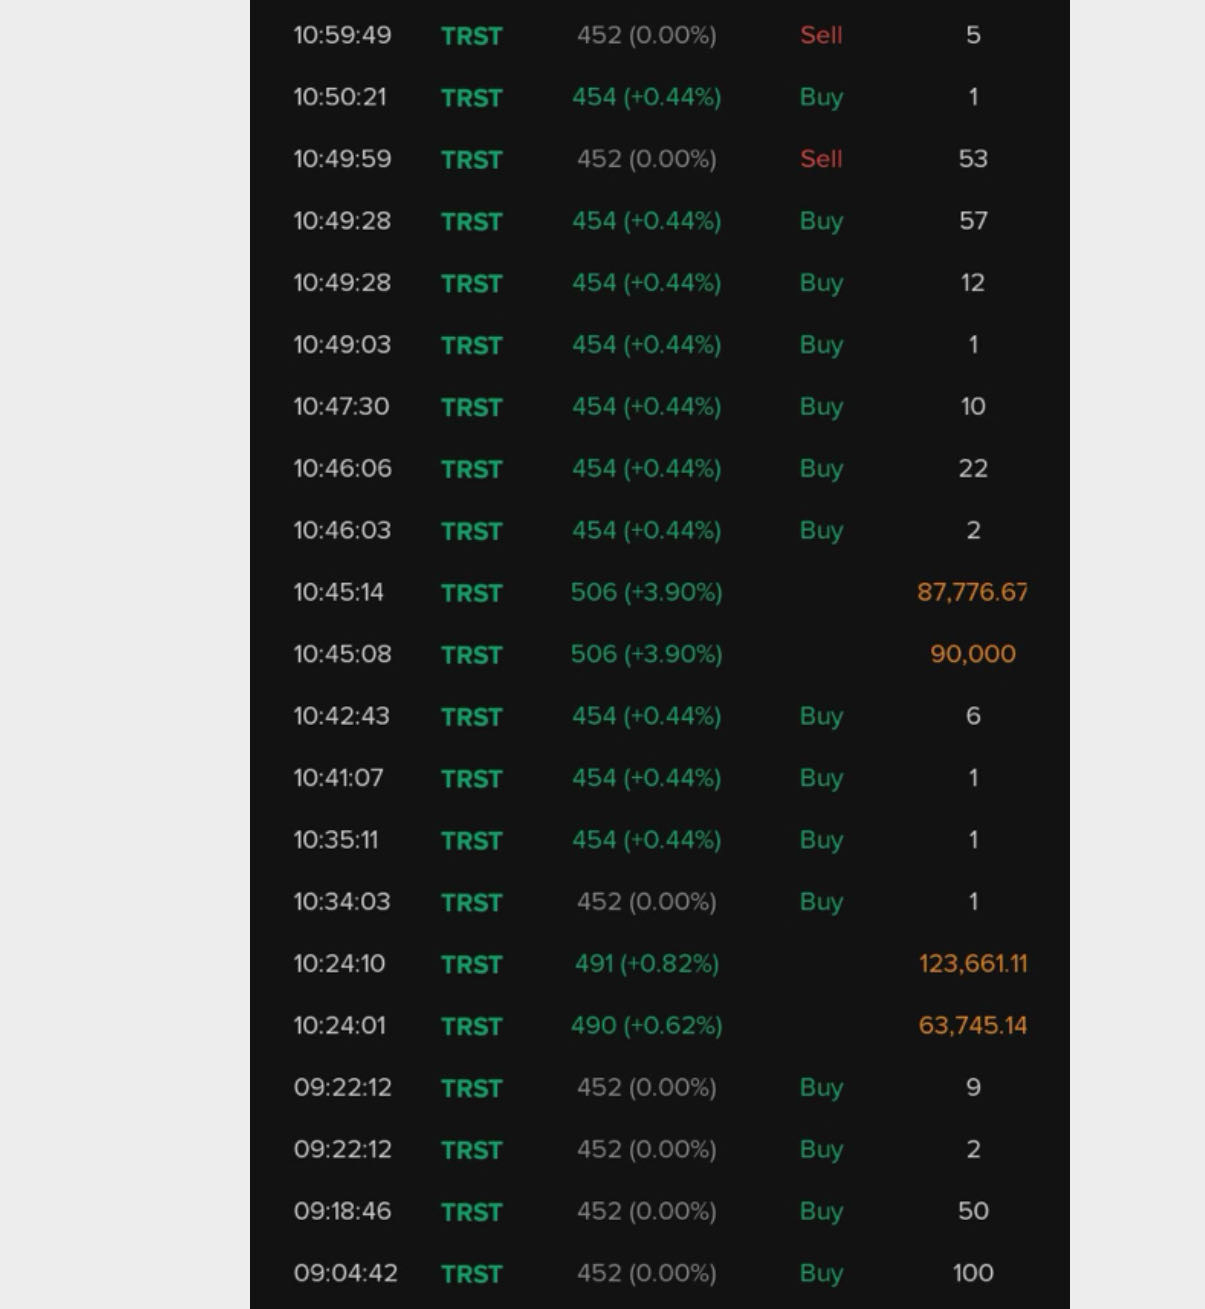The image size is (1205, 1309).
Task: Select quantity 12 in the 10:49:28 trade
Action: 973,283
